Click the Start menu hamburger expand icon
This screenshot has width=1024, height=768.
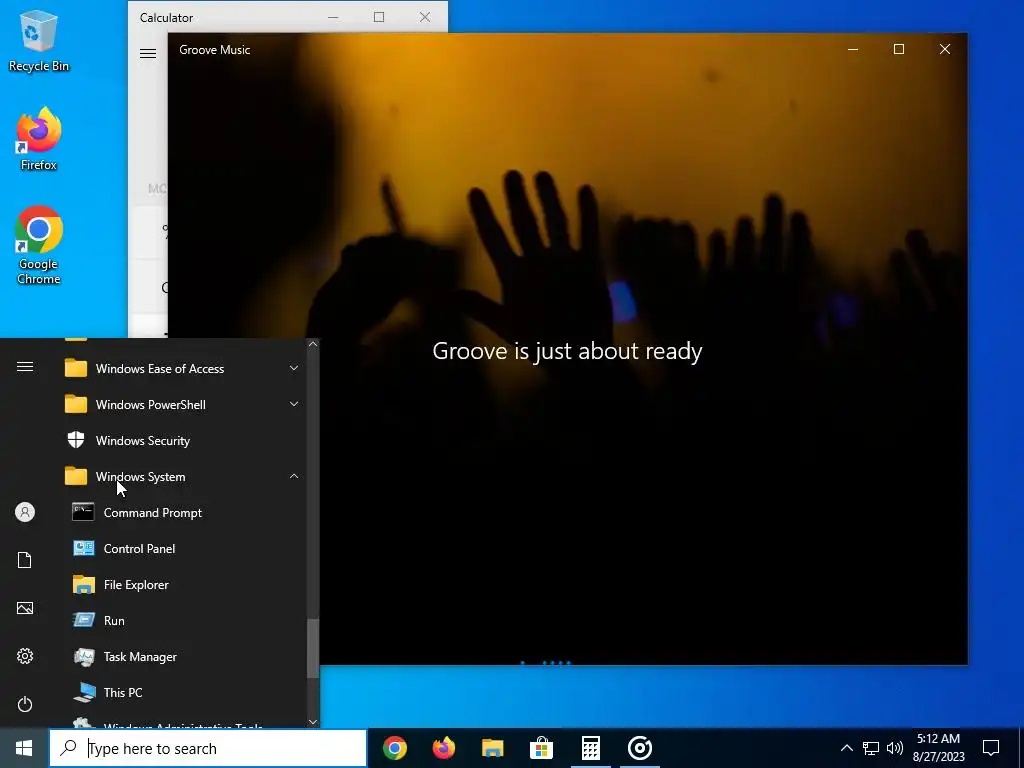[x=25, y=367]
